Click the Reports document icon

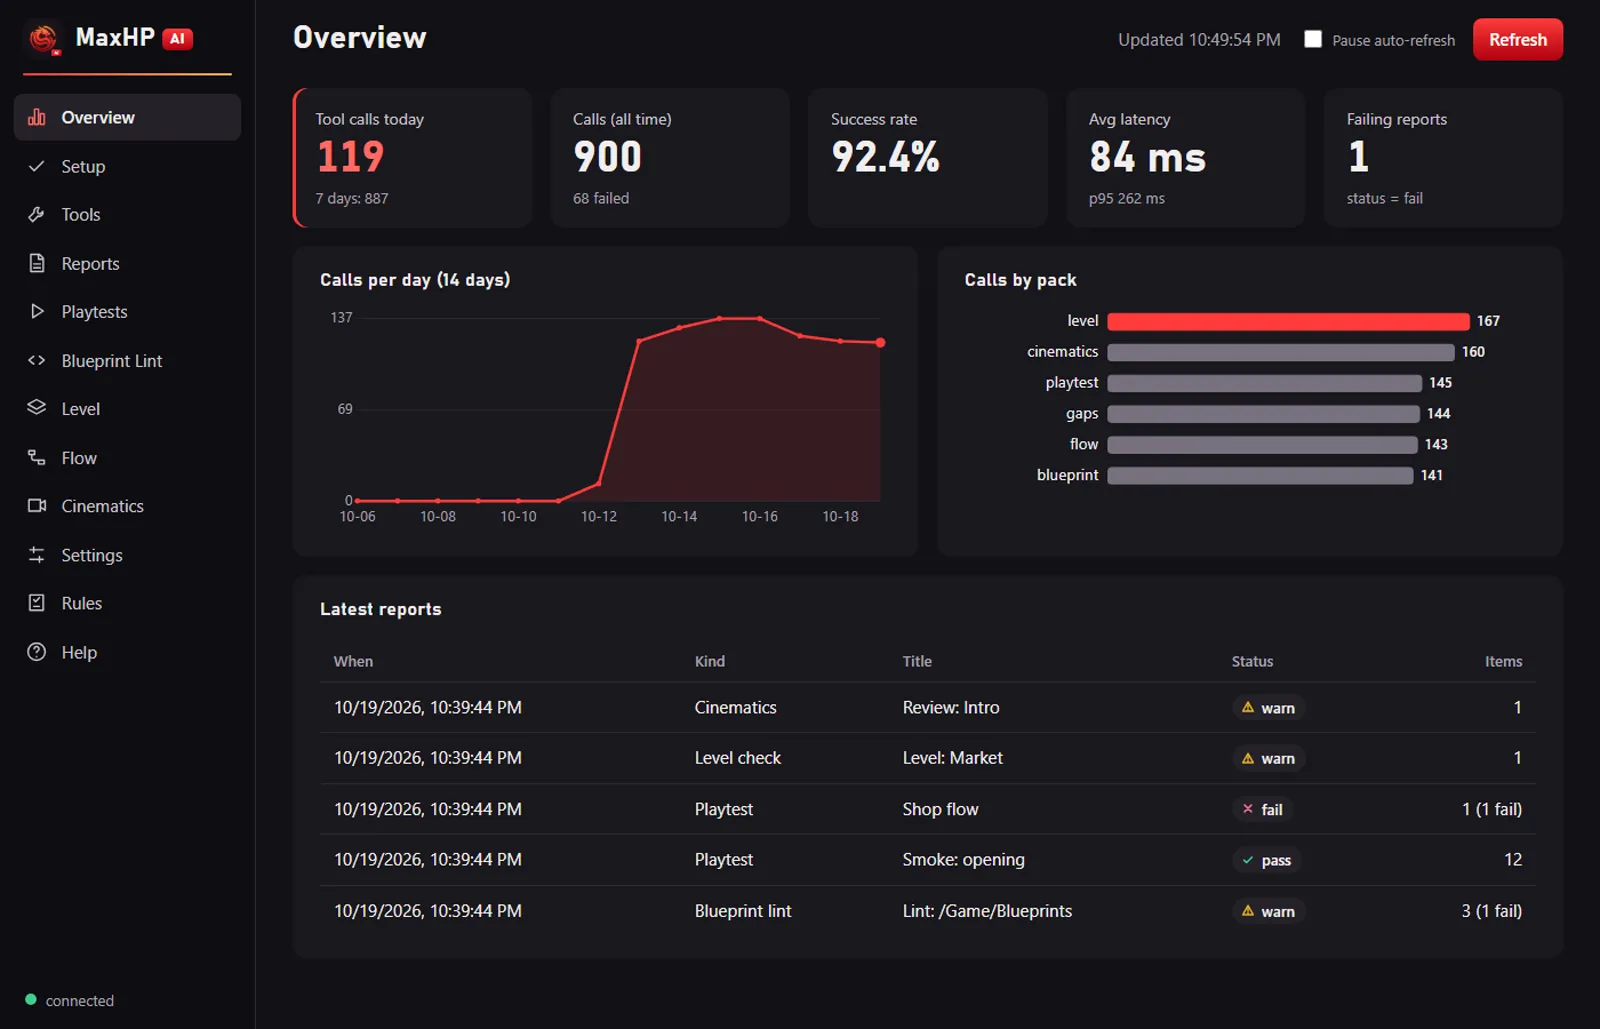pyautogui.click(x=37, y=263)
